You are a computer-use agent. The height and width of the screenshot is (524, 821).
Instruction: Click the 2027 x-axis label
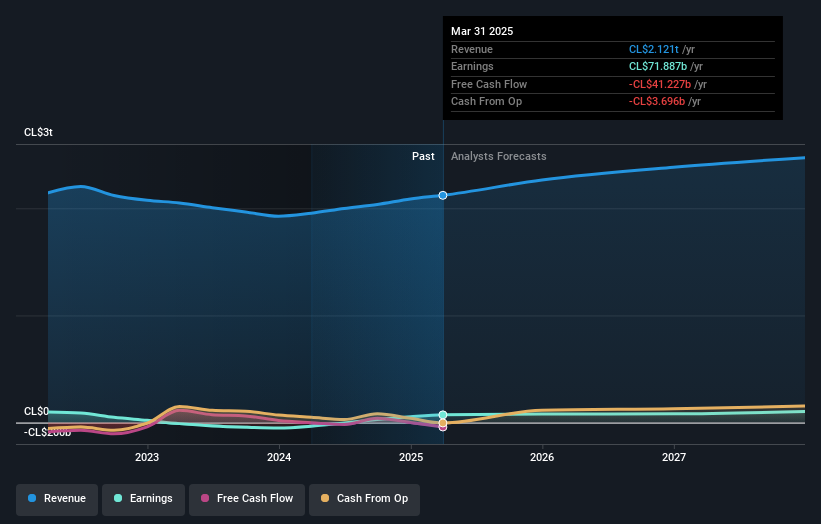click(674, 458)
